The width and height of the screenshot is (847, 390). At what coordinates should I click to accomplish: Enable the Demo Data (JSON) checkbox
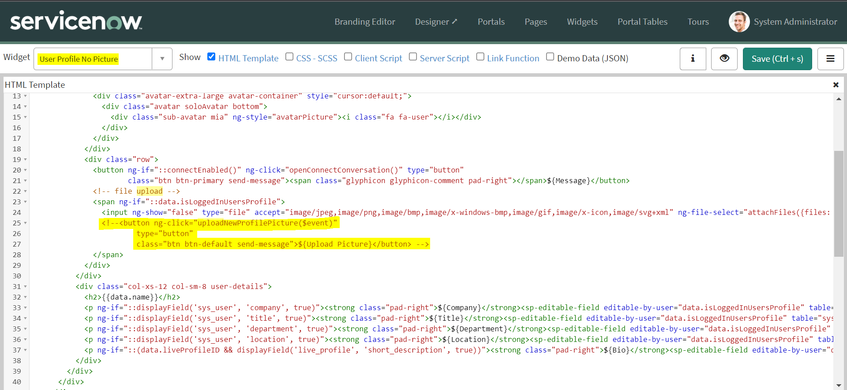550,57
